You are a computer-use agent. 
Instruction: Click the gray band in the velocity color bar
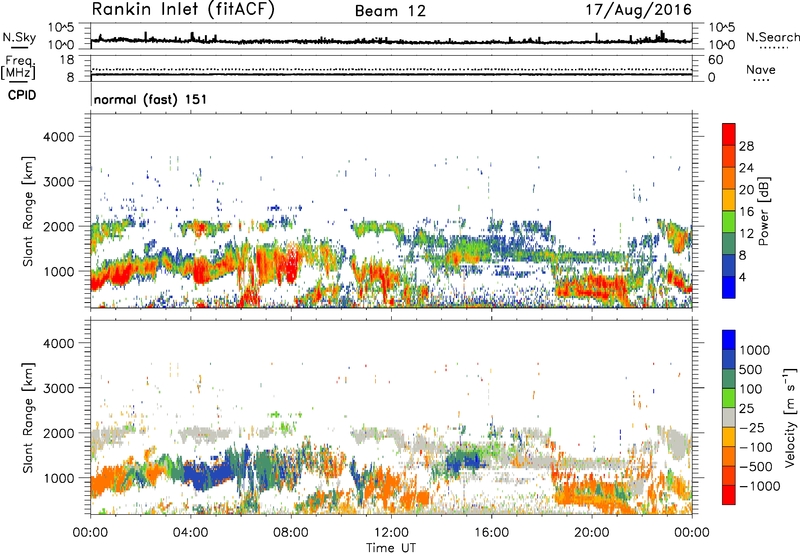tap(729, 418)
